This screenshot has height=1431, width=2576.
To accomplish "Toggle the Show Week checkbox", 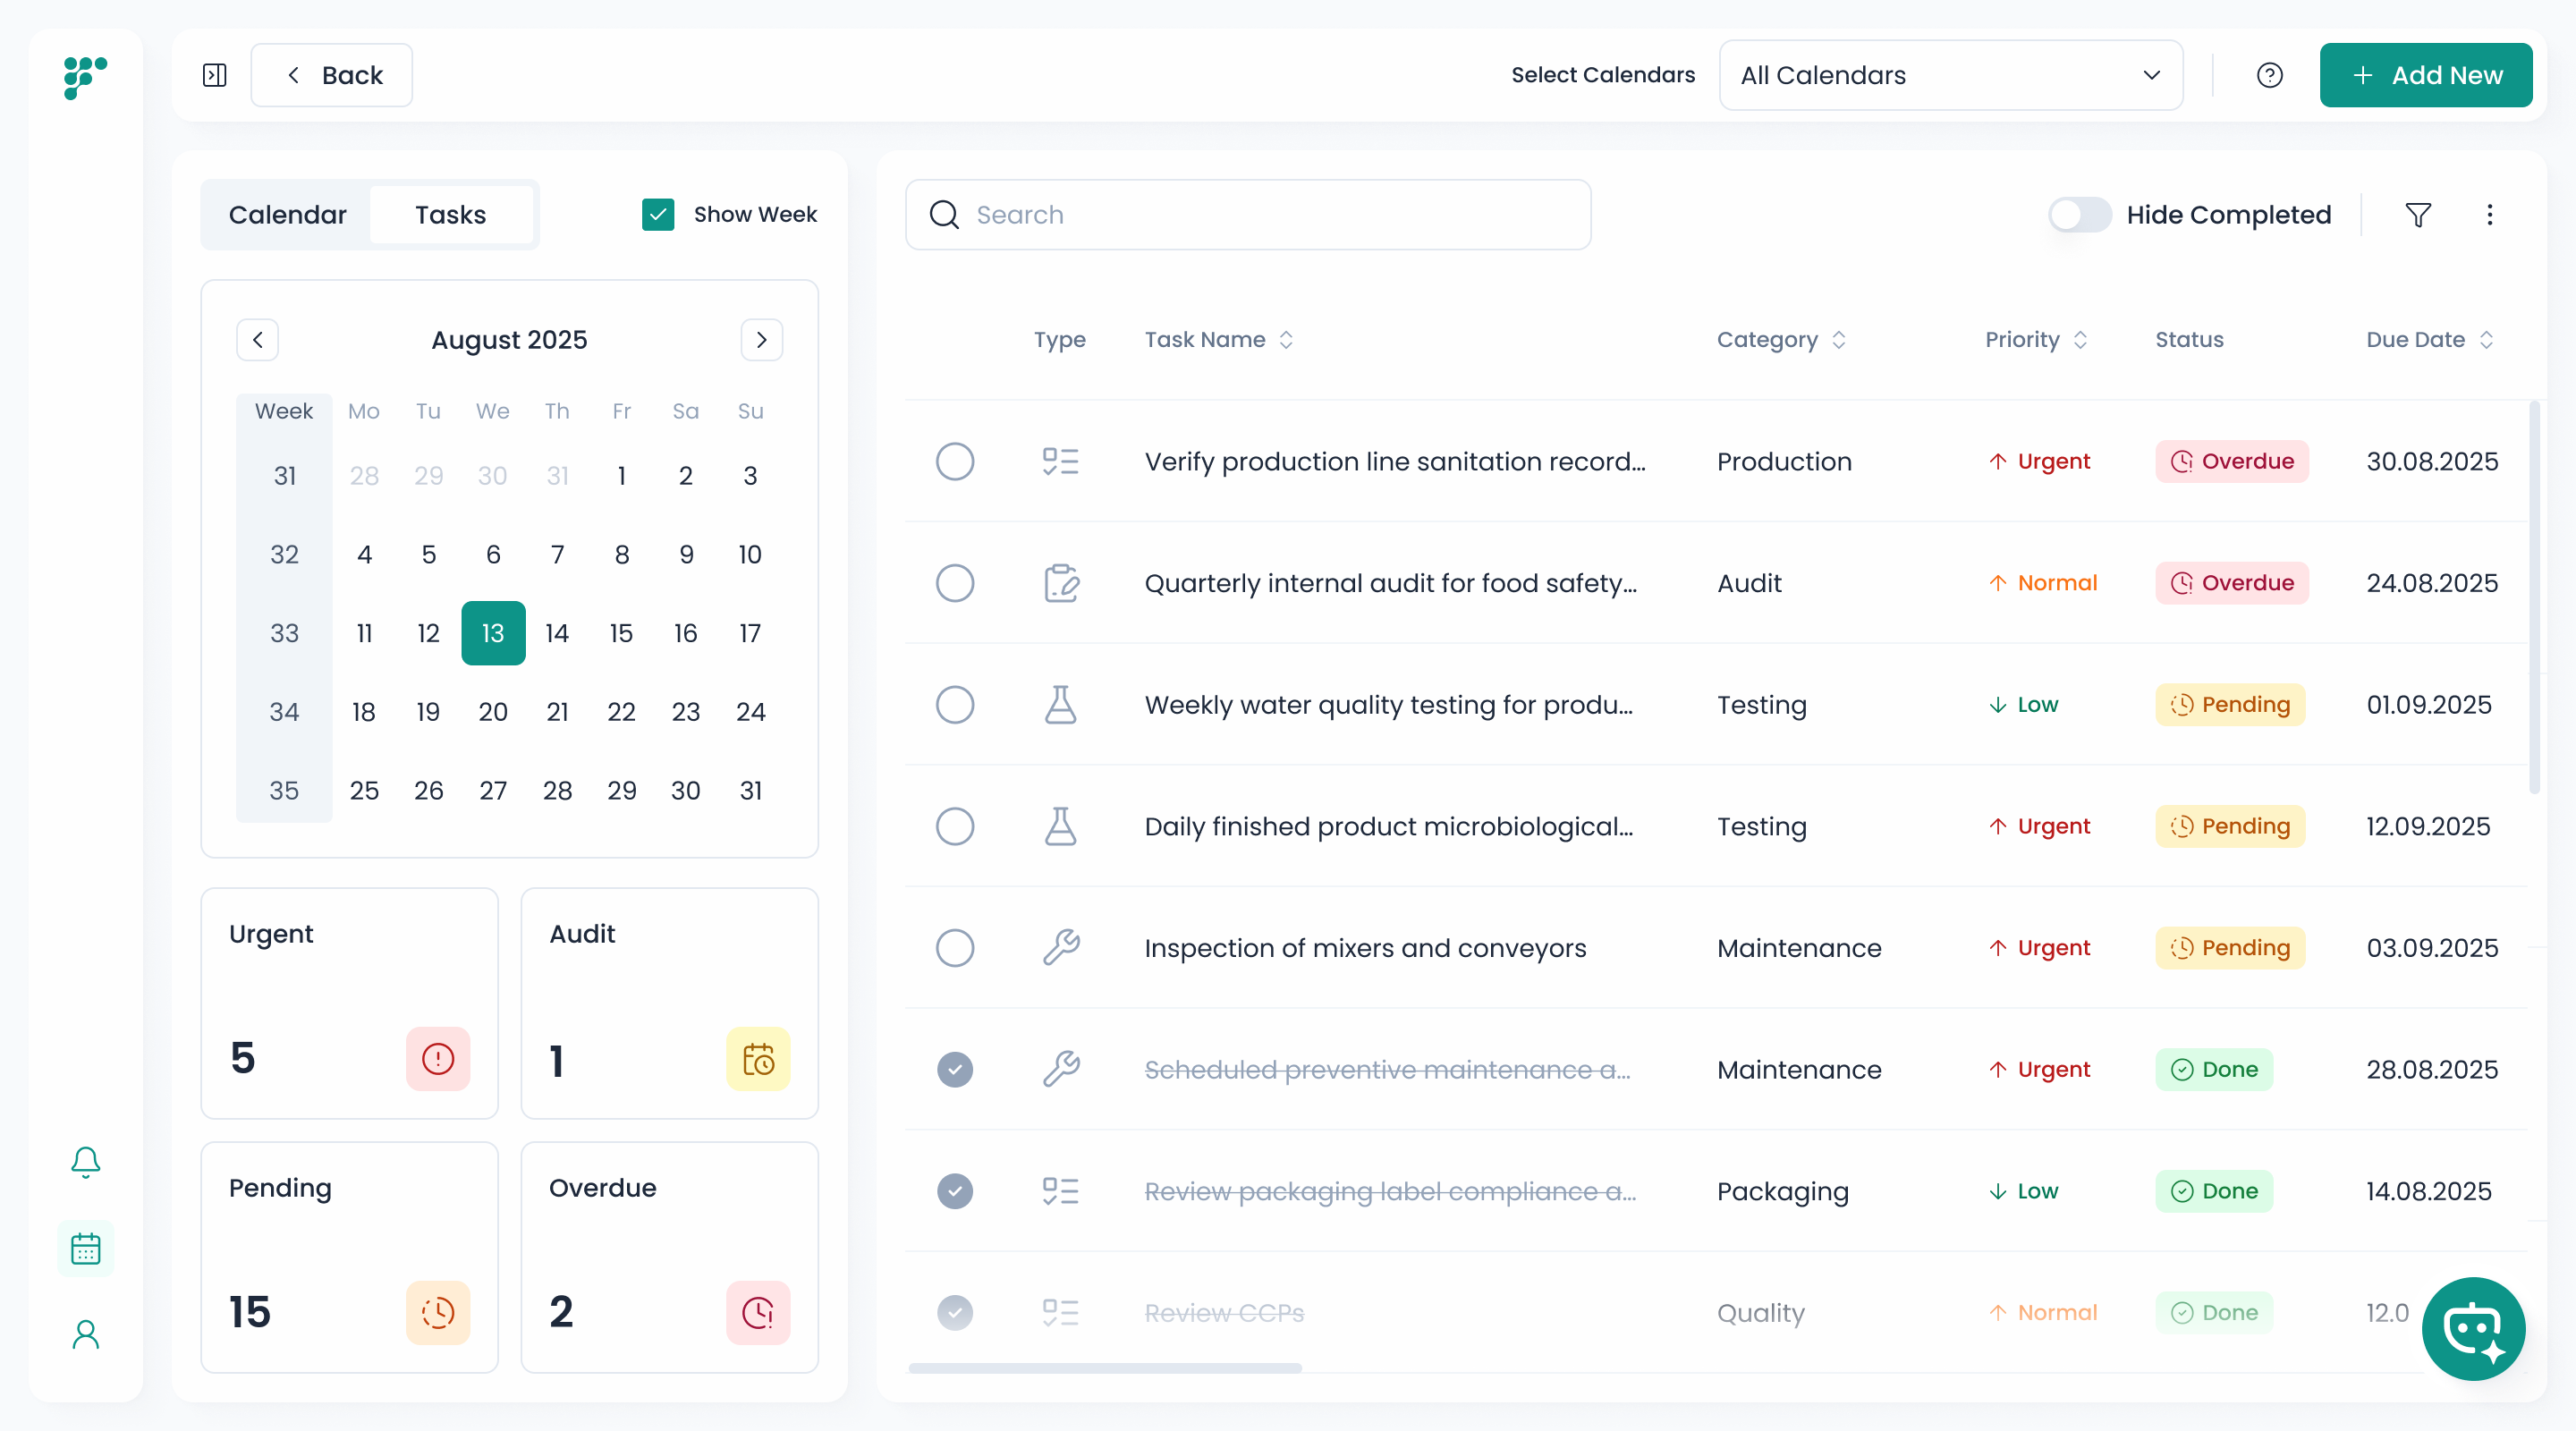I will 657,214.
